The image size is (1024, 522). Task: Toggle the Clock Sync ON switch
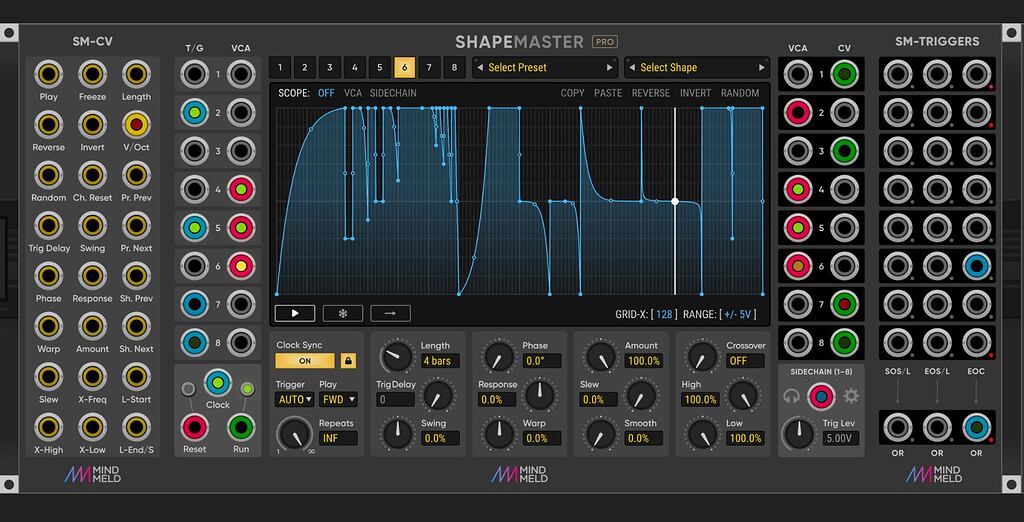coord(305,361)
